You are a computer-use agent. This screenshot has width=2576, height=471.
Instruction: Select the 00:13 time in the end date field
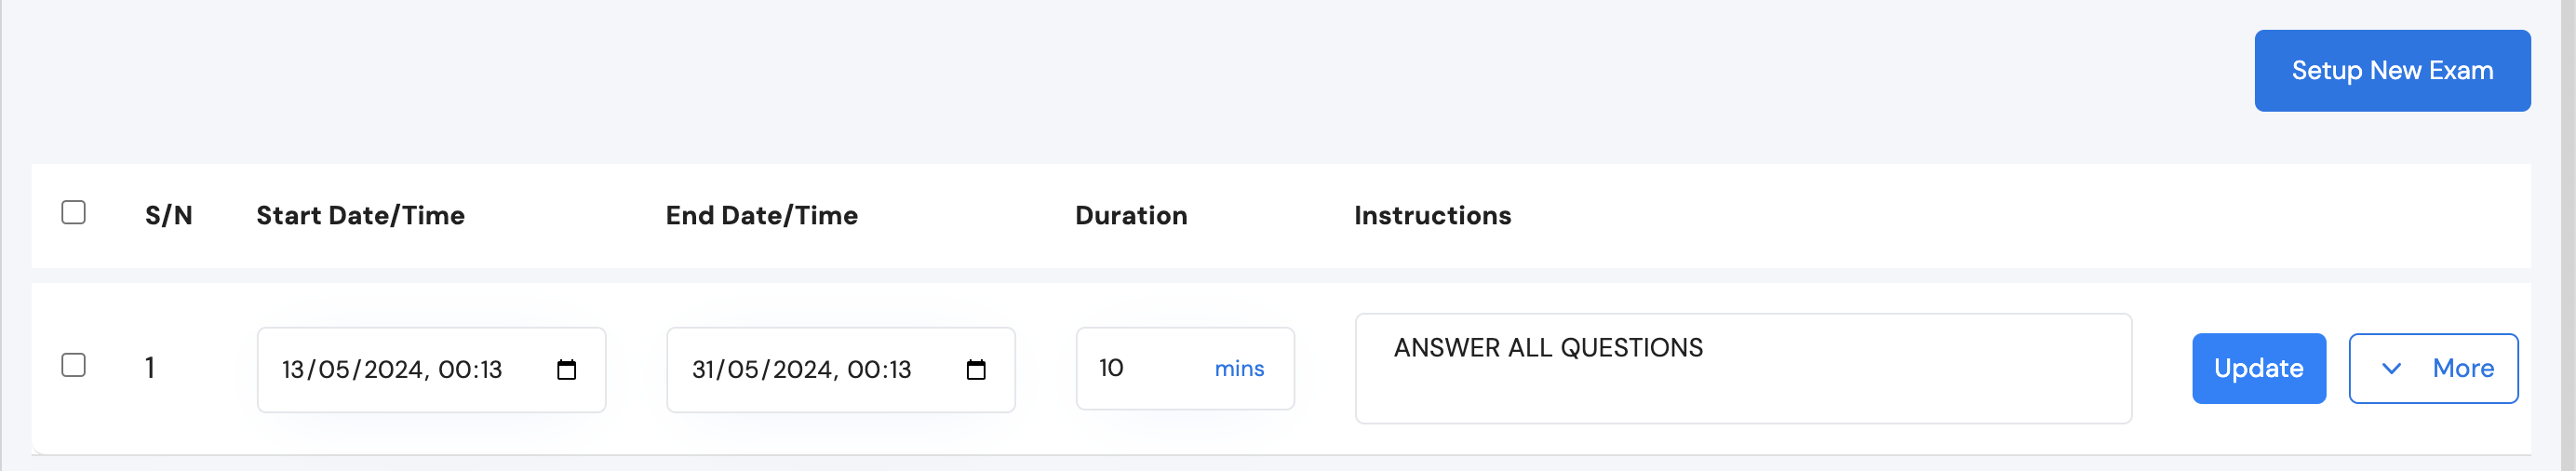click(879, 370)
